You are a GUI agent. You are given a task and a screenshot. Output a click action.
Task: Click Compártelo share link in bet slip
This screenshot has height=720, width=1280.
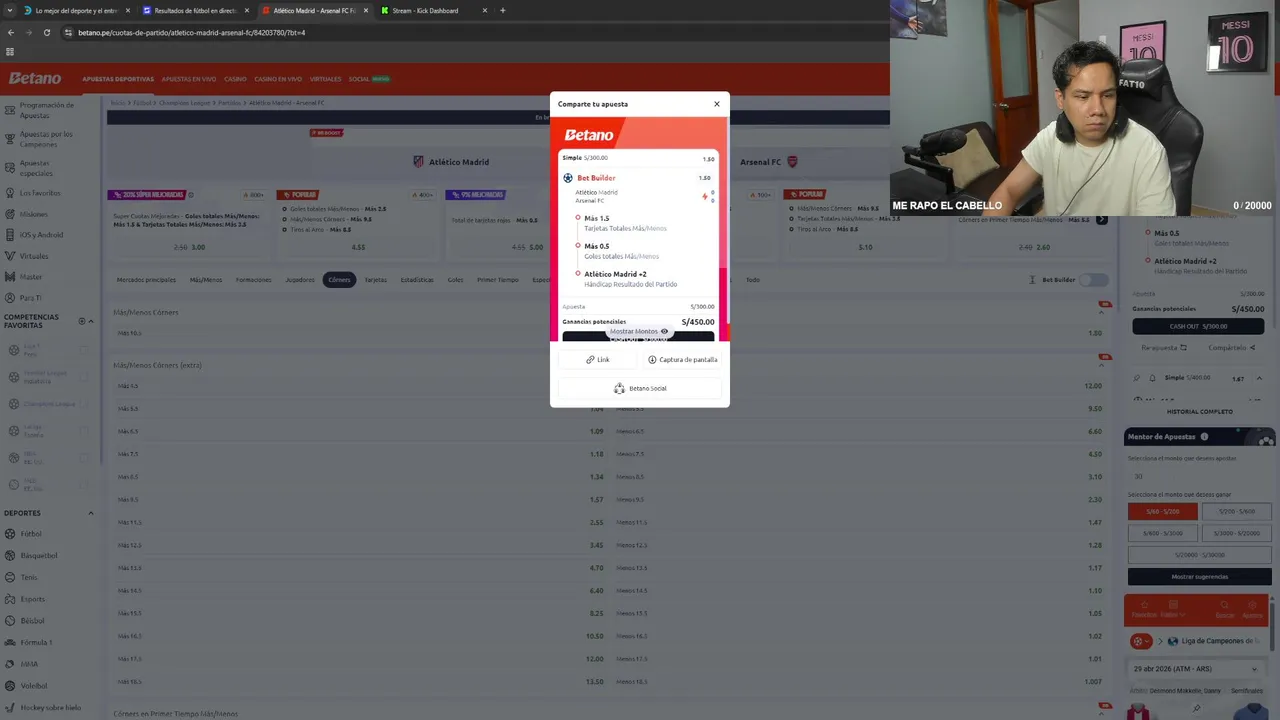(1231, 348)
